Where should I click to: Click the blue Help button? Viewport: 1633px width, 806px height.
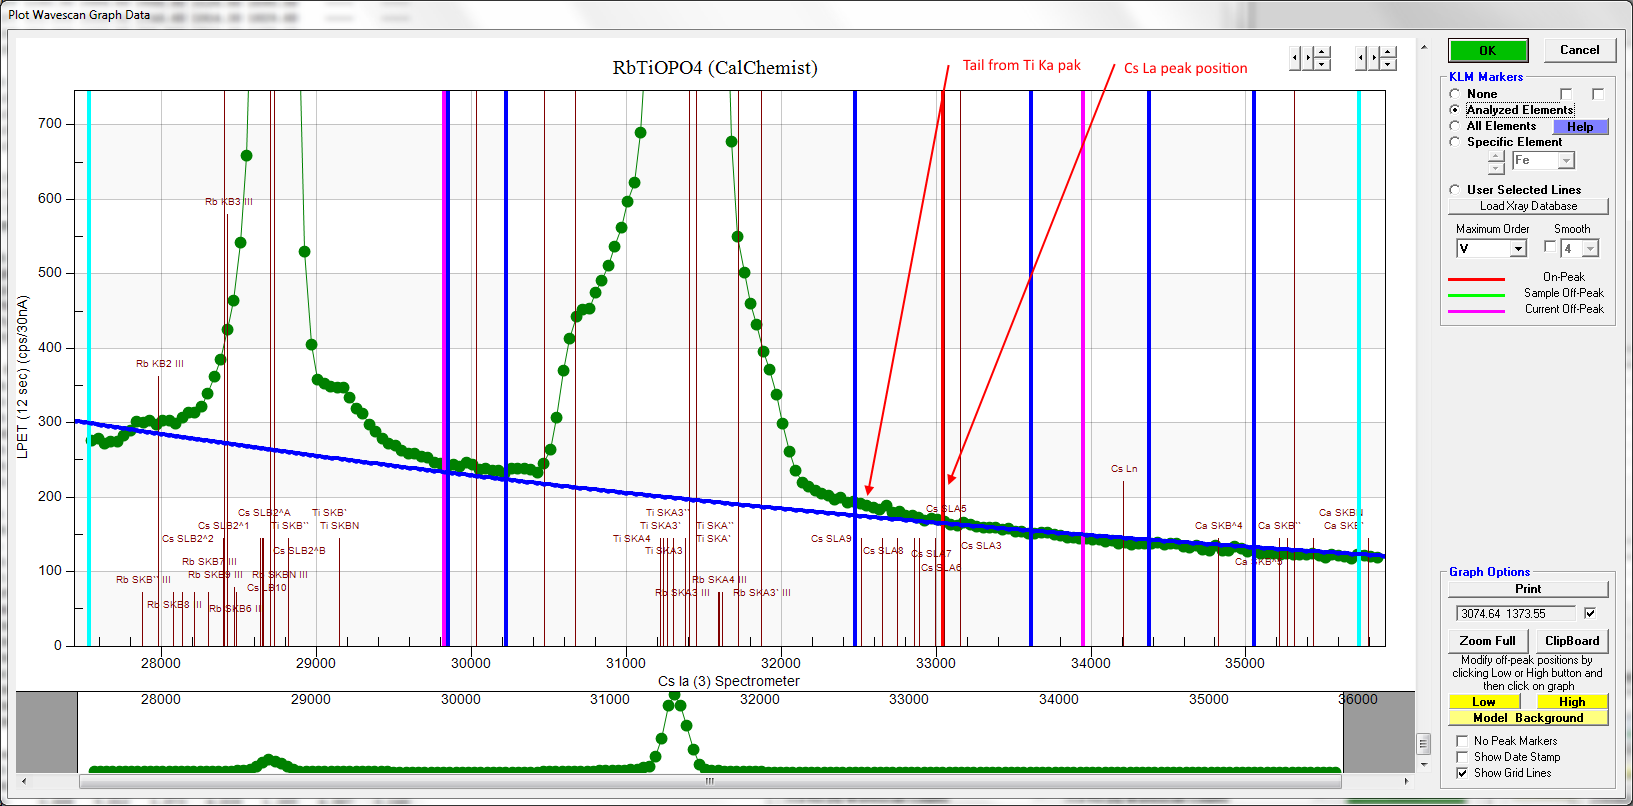click(1580, 127)
